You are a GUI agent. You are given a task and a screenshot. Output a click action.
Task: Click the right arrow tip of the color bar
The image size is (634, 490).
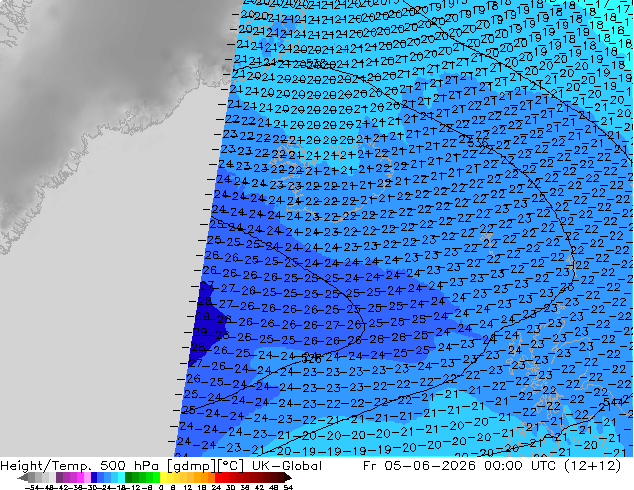point(290,478)
